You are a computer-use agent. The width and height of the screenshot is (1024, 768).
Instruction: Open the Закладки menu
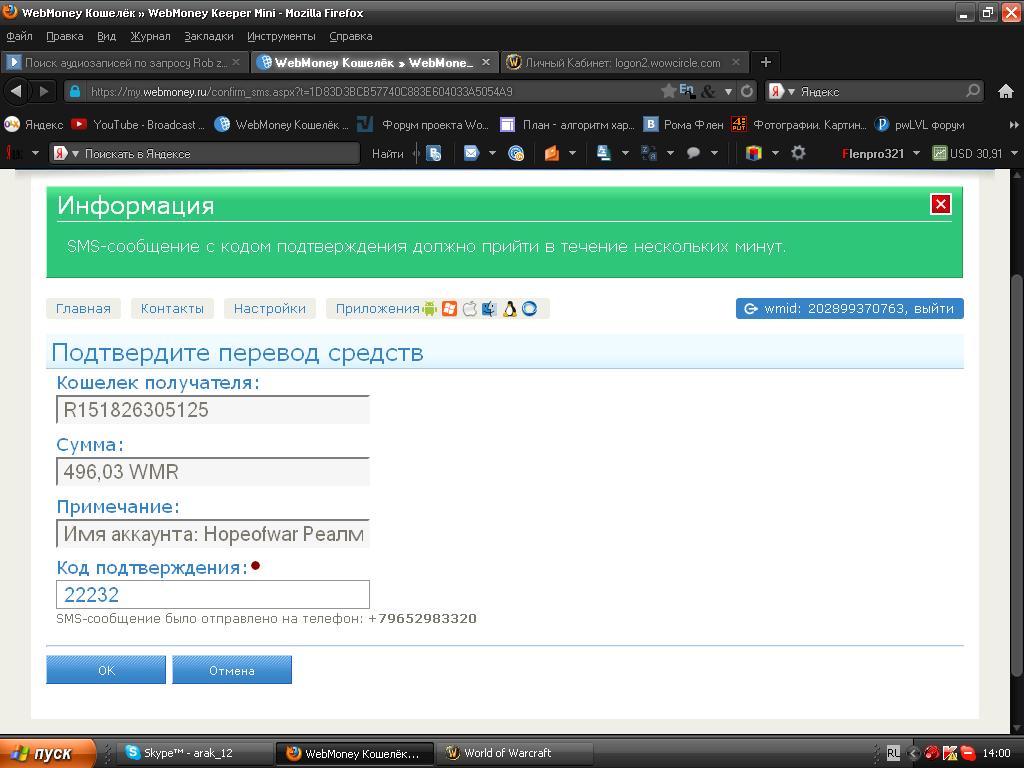209,36
